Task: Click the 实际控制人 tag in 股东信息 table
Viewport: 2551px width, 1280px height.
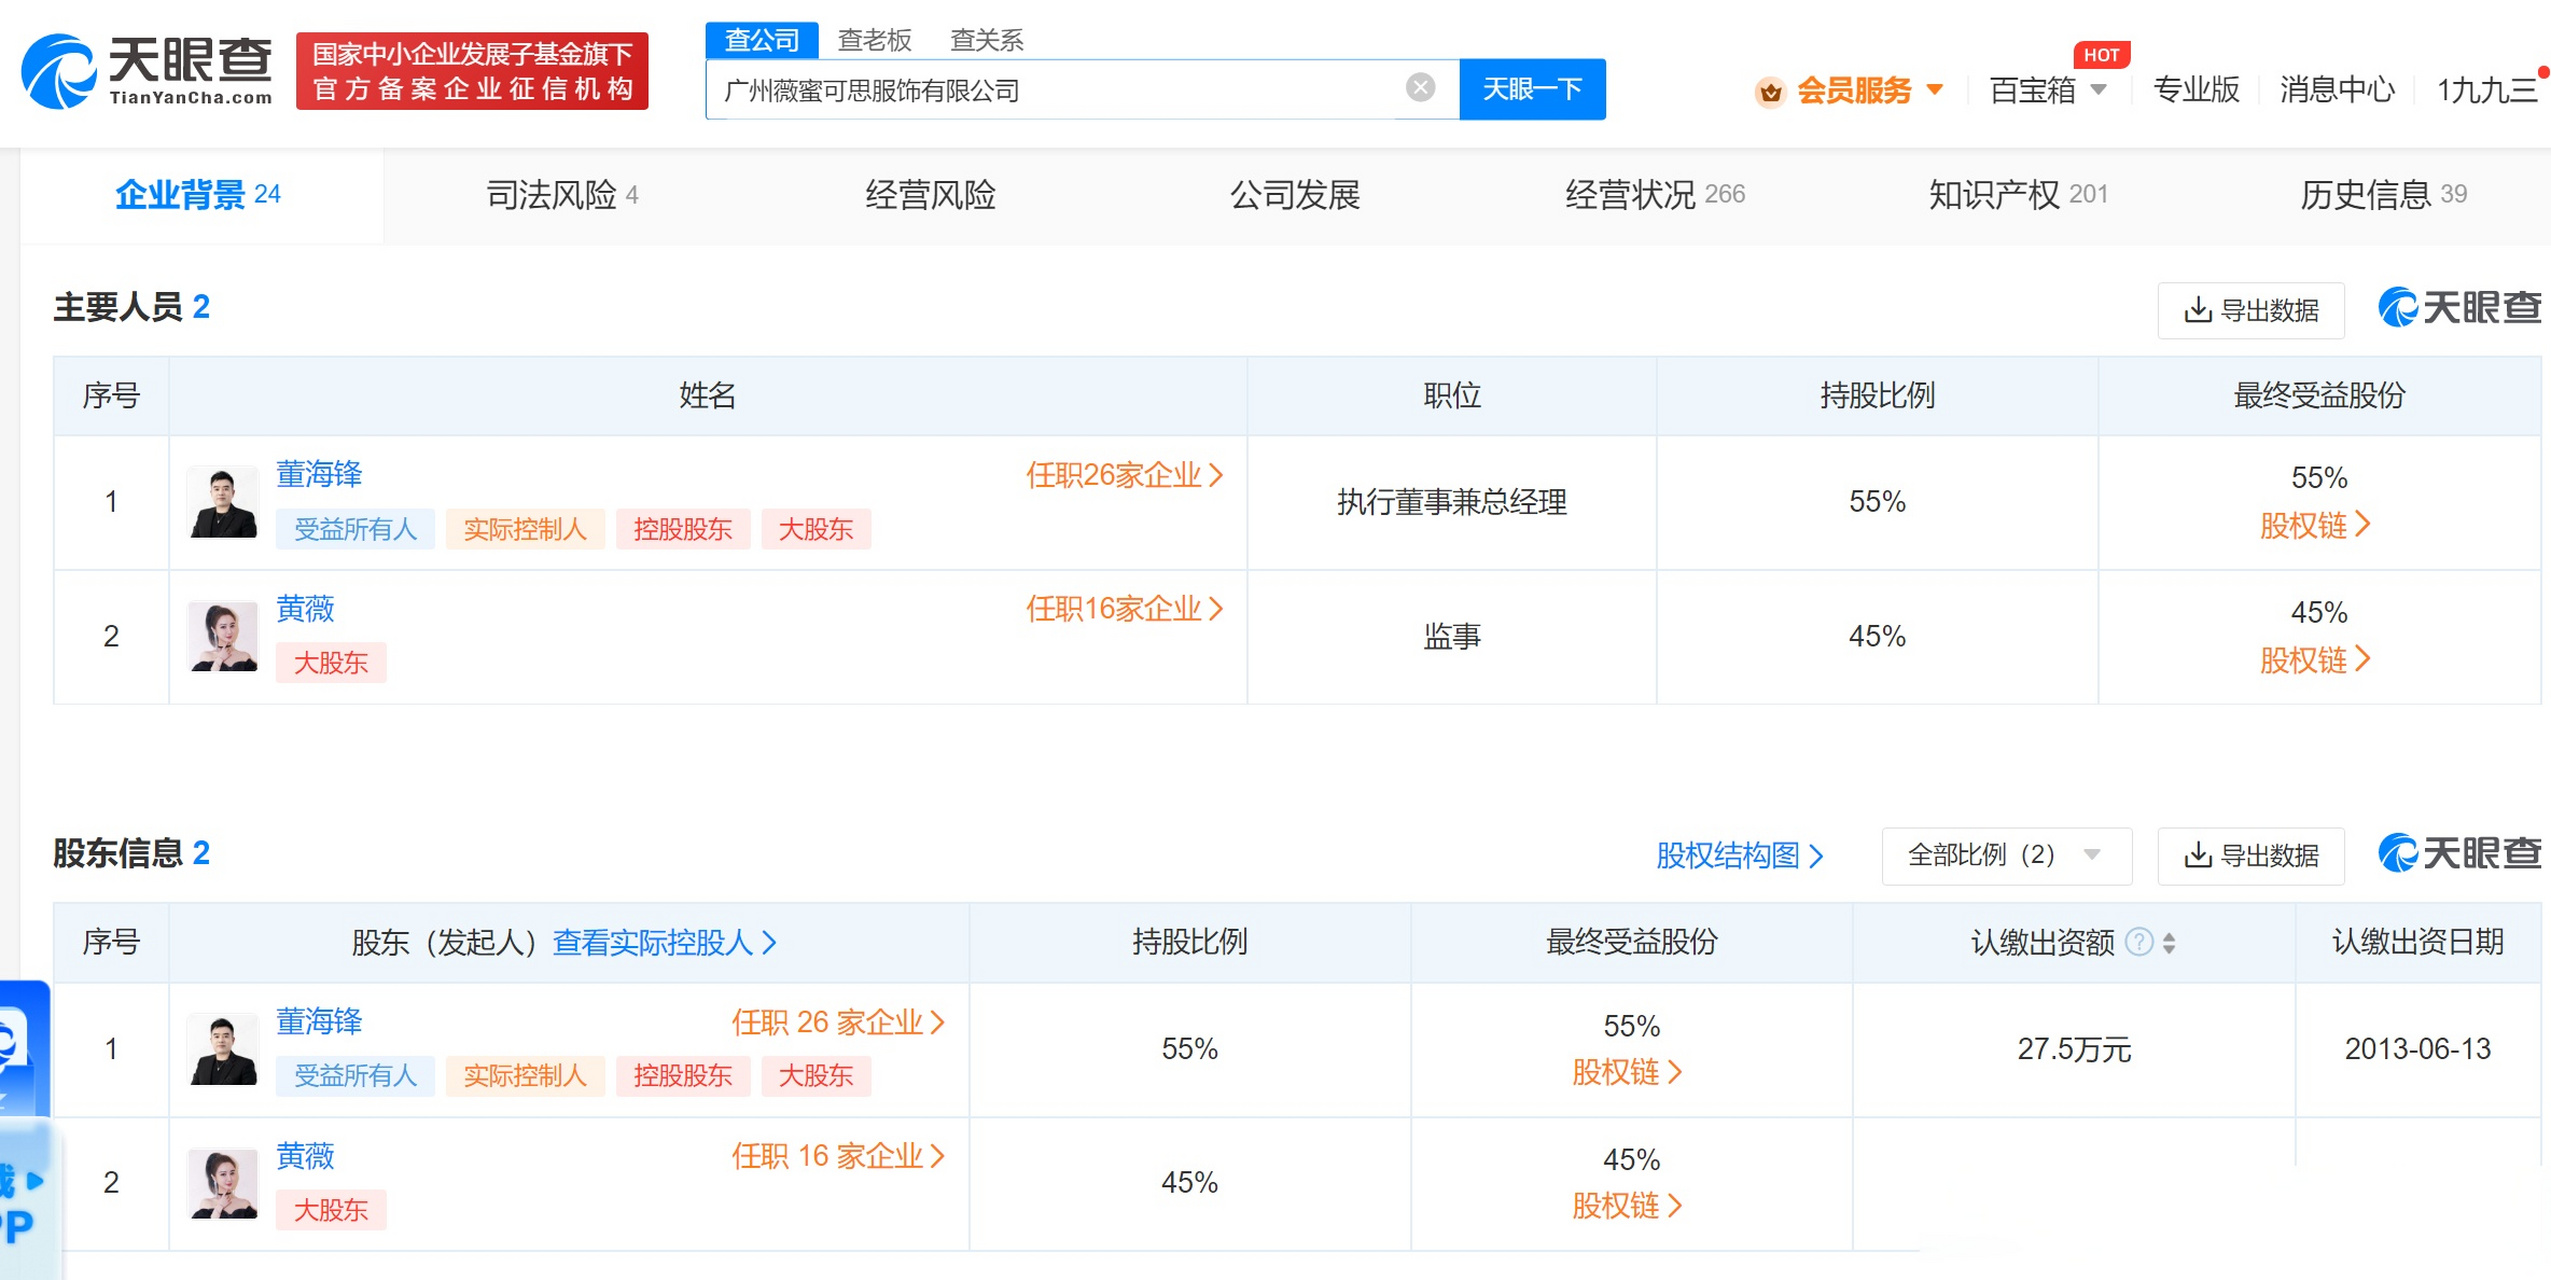Action: tap(525, 1076)
